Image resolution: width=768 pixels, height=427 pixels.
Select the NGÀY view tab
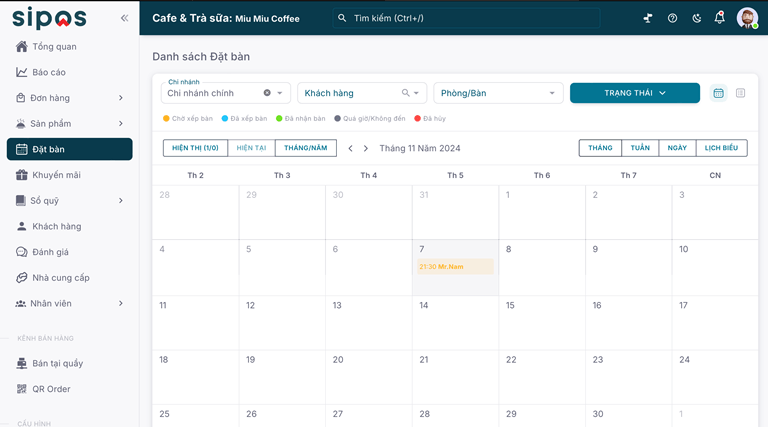tap(677, 148)
